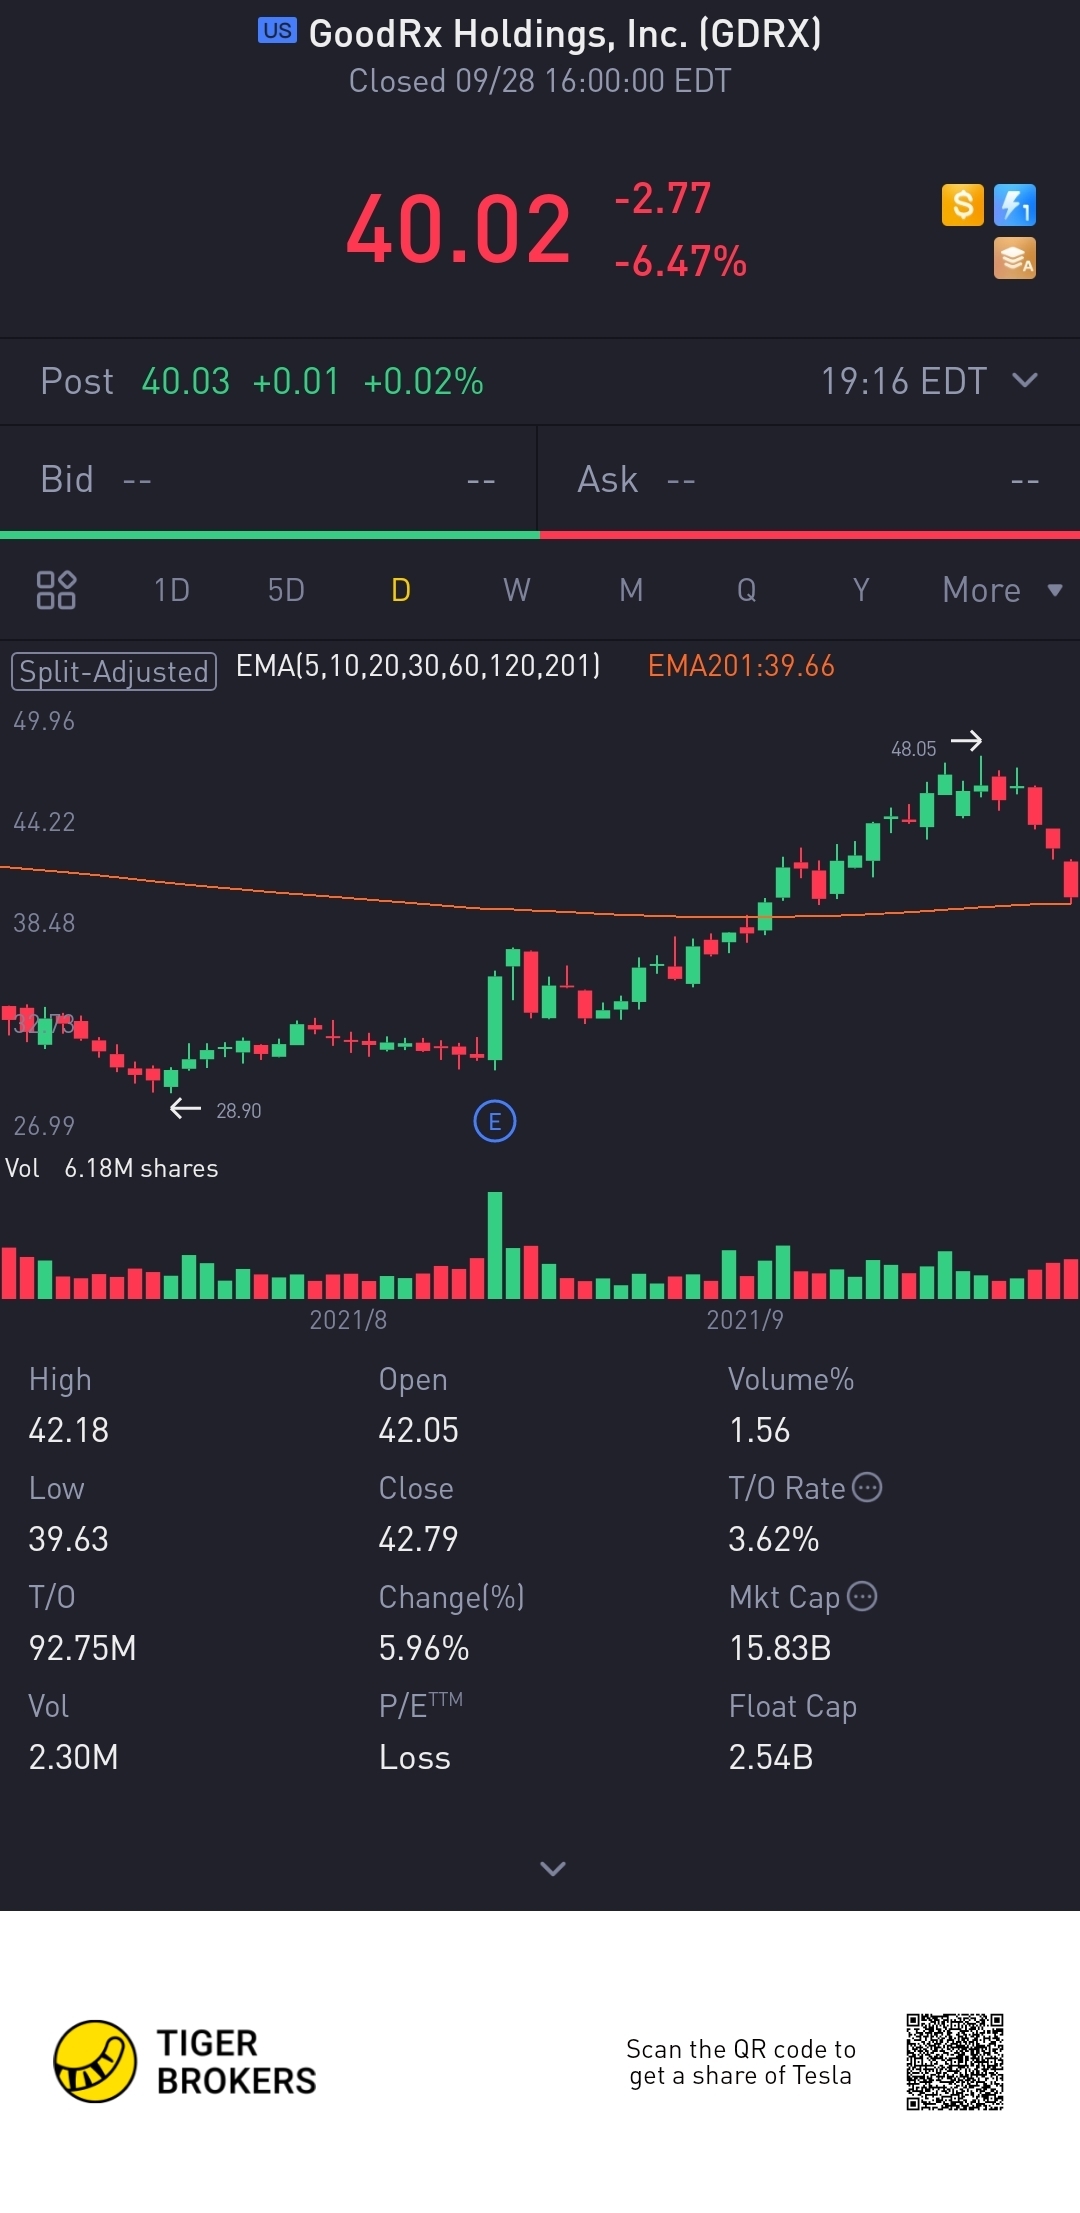
Task: Select the monthly M chart tab
Action: [x=631, y=590]
